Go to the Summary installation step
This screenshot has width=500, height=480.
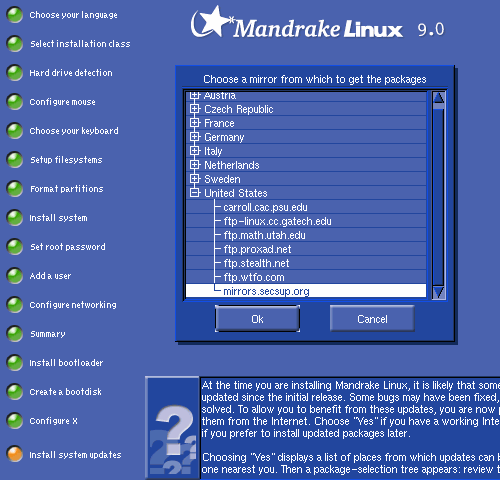(x=48, y=334)
